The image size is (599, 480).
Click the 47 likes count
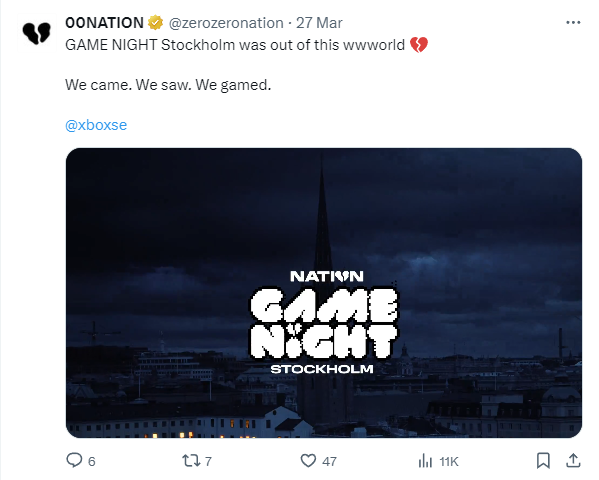point(329,462)
